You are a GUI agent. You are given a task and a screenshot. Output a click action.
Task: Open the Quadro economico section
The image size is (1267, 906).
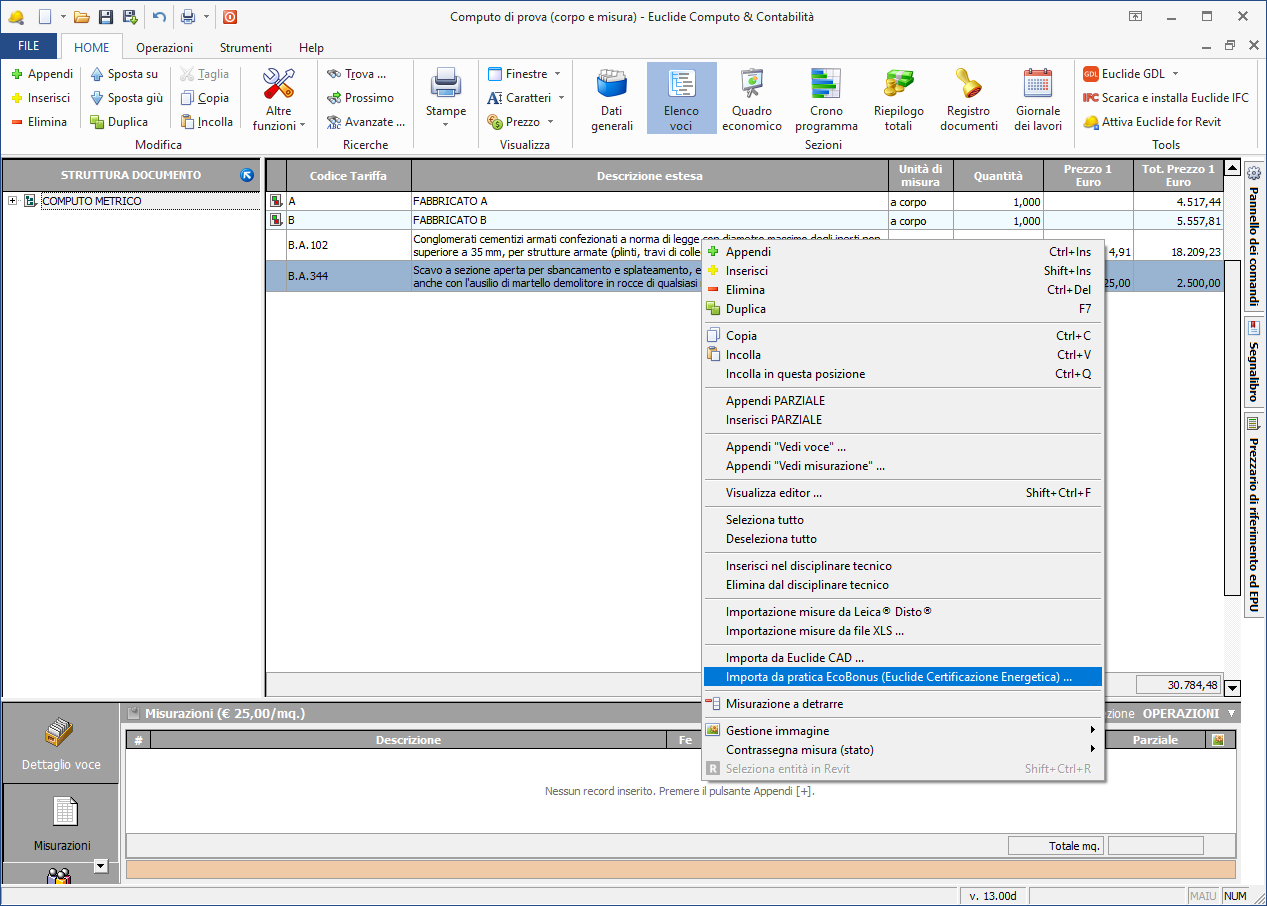[x=751, y=99]
